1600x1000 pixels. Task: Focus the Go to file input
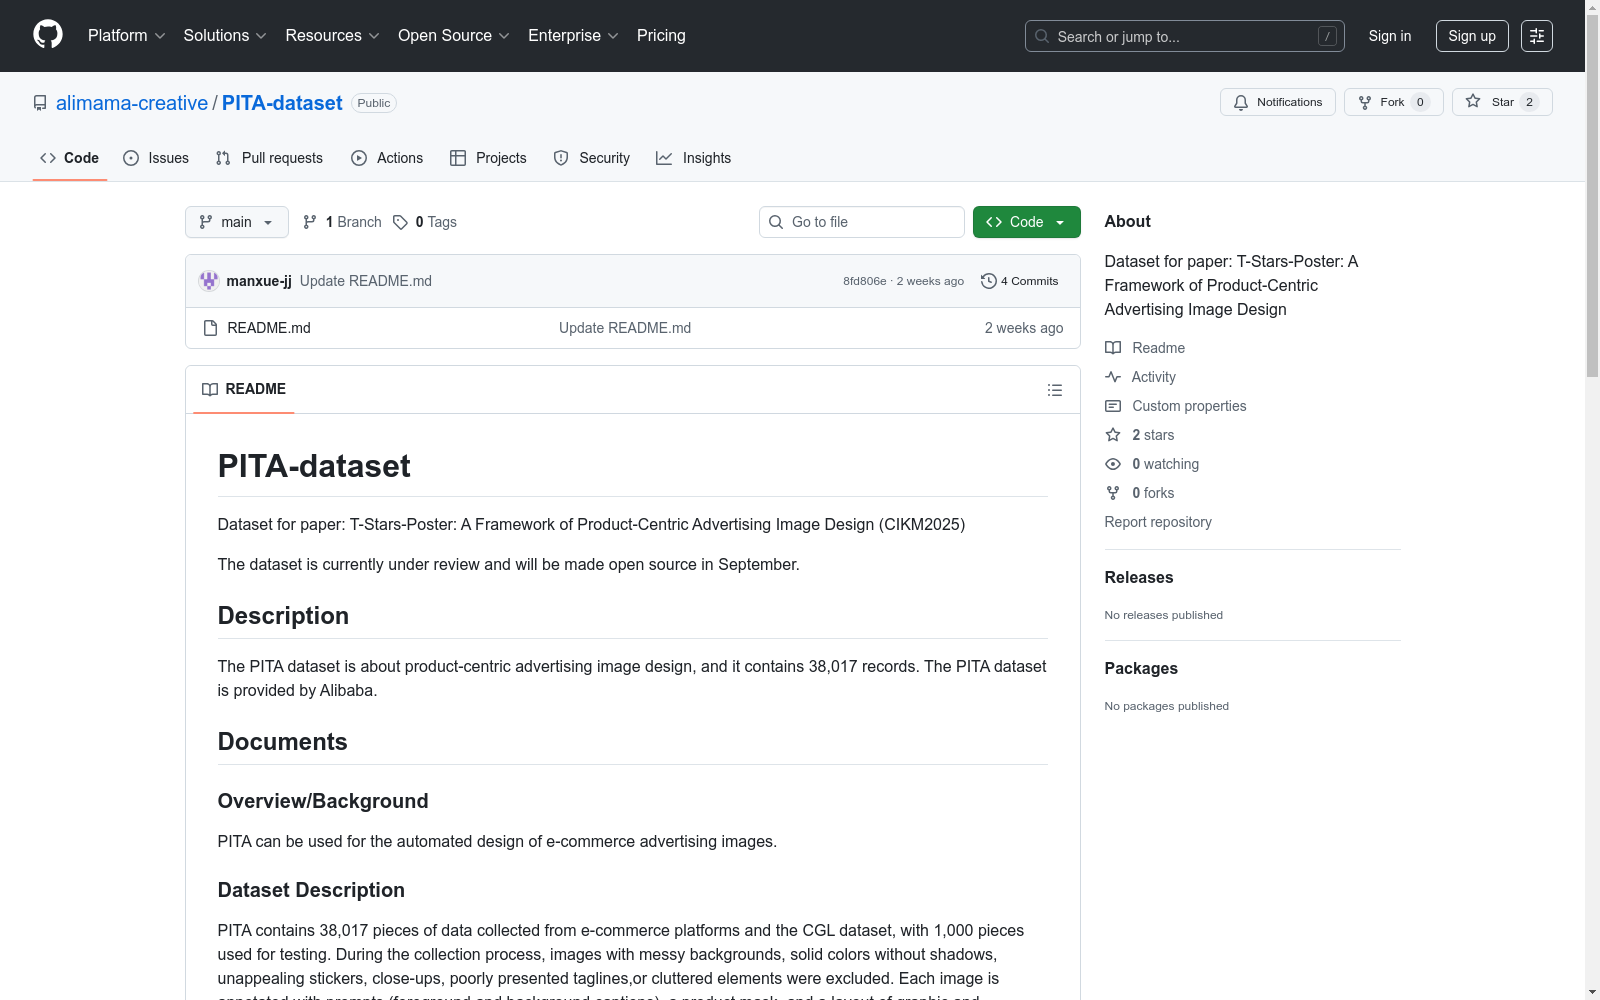coord(862,222)
